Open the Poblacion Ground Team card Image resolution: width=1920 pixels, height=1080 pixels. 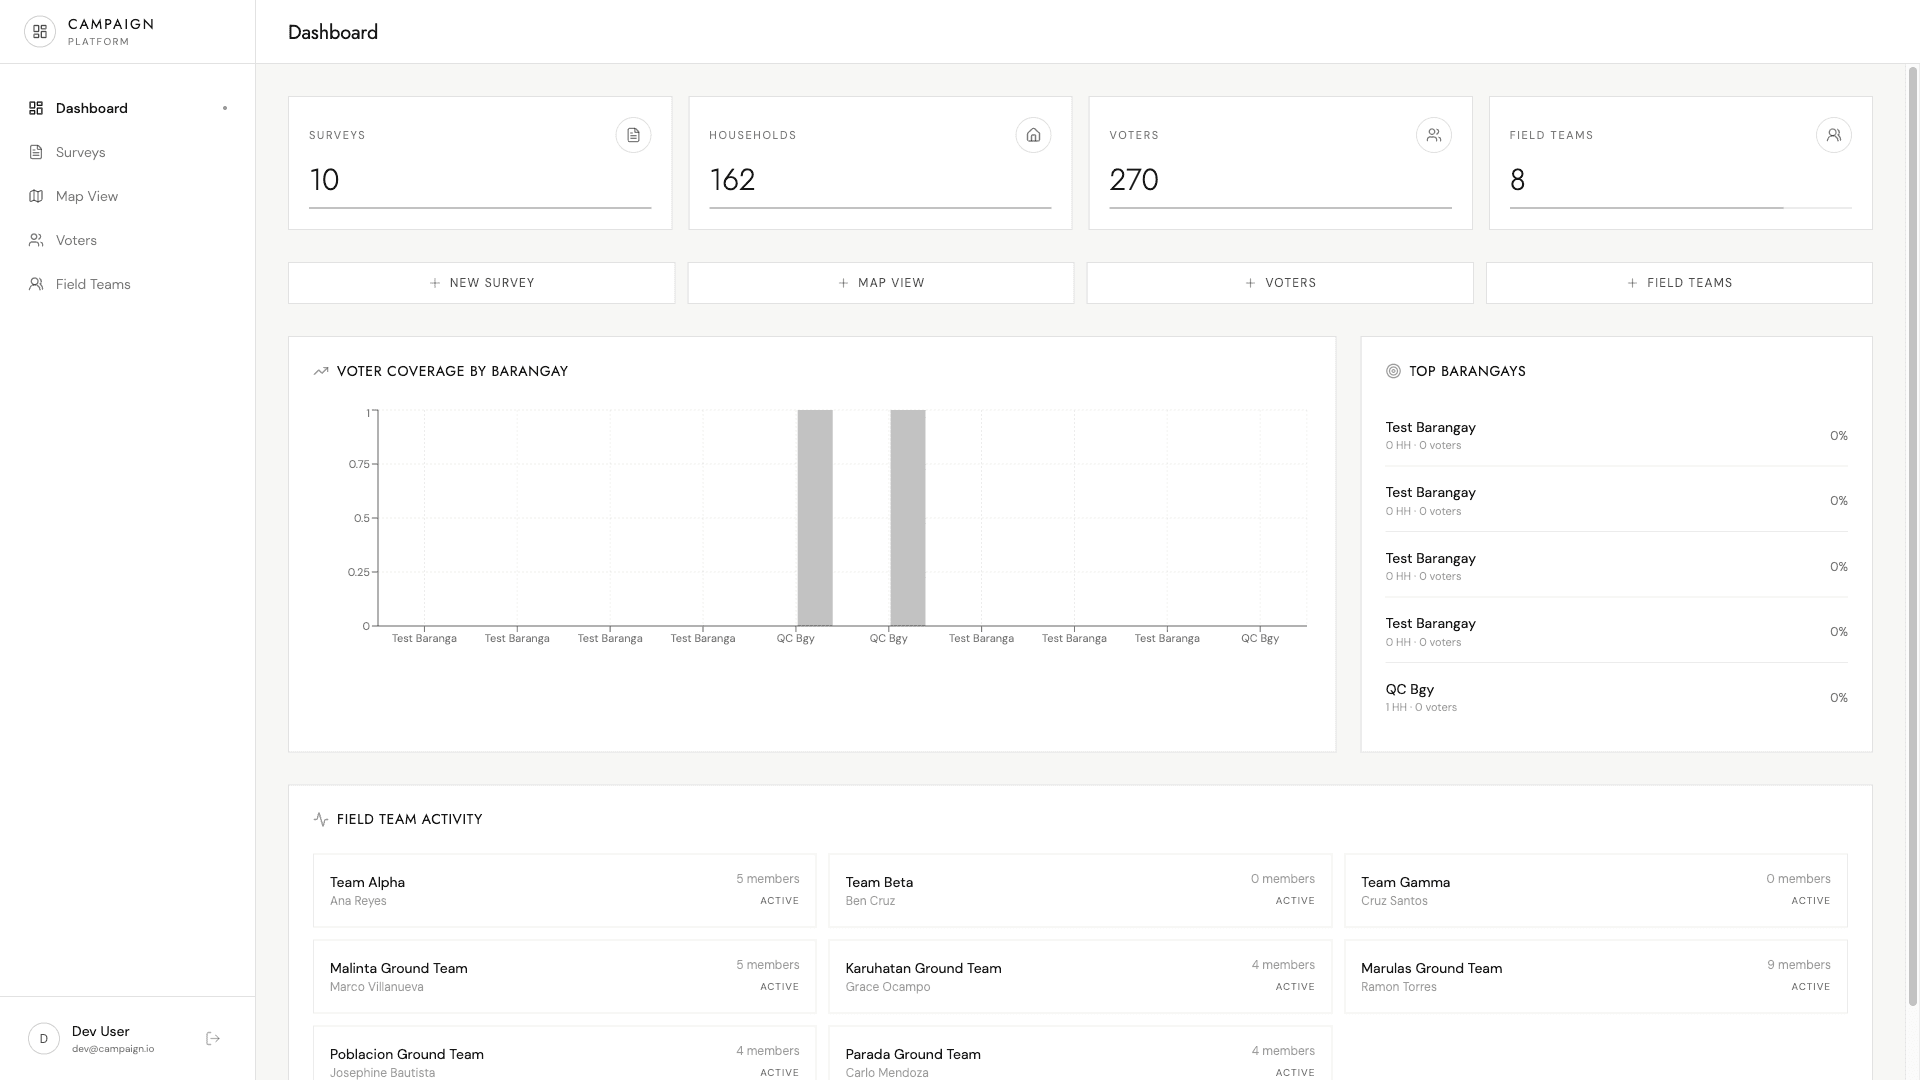tap(564, 1053)
